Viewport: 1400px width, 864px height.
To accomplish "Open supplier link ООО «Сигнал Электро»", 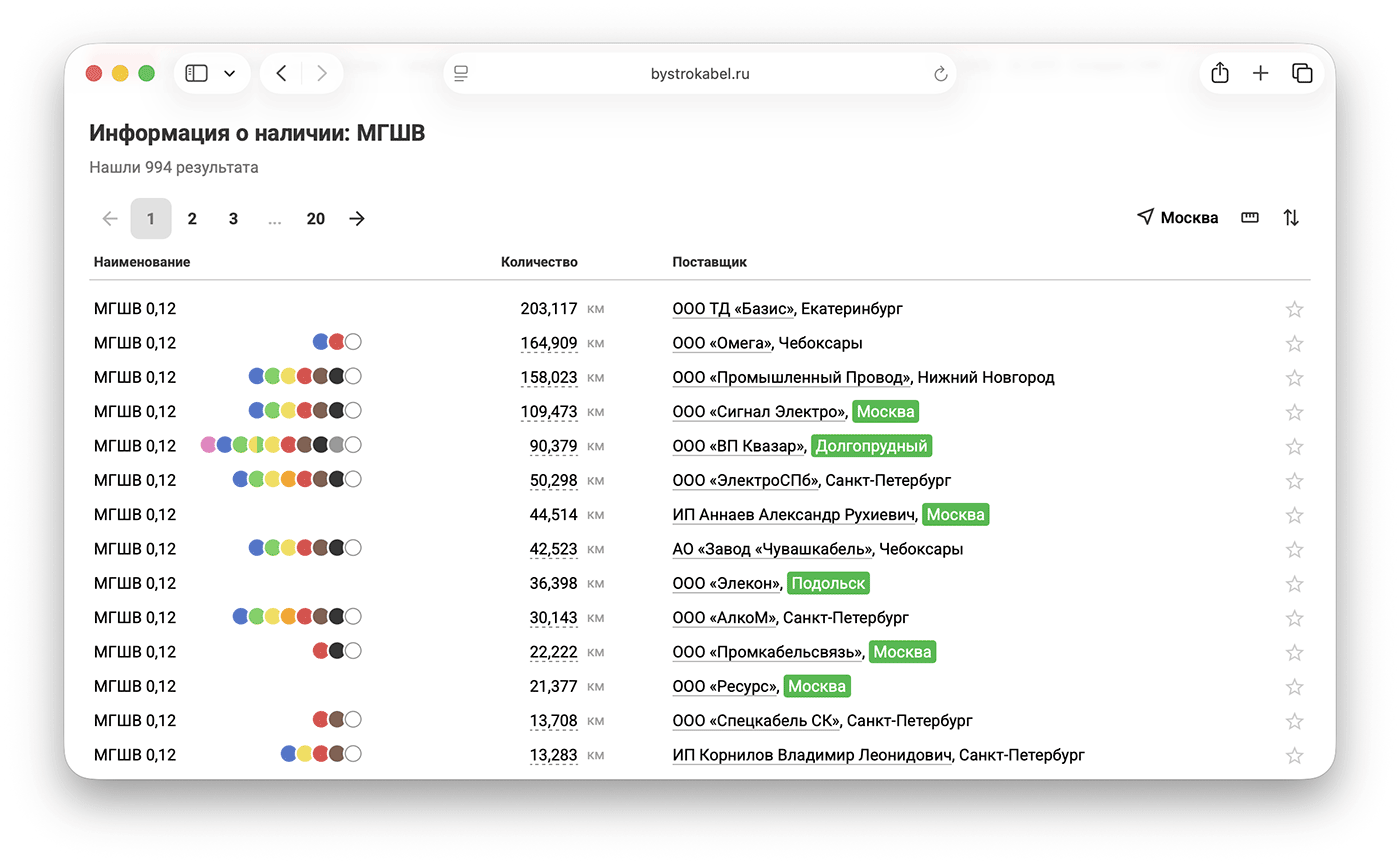I will tap(760, 412).
